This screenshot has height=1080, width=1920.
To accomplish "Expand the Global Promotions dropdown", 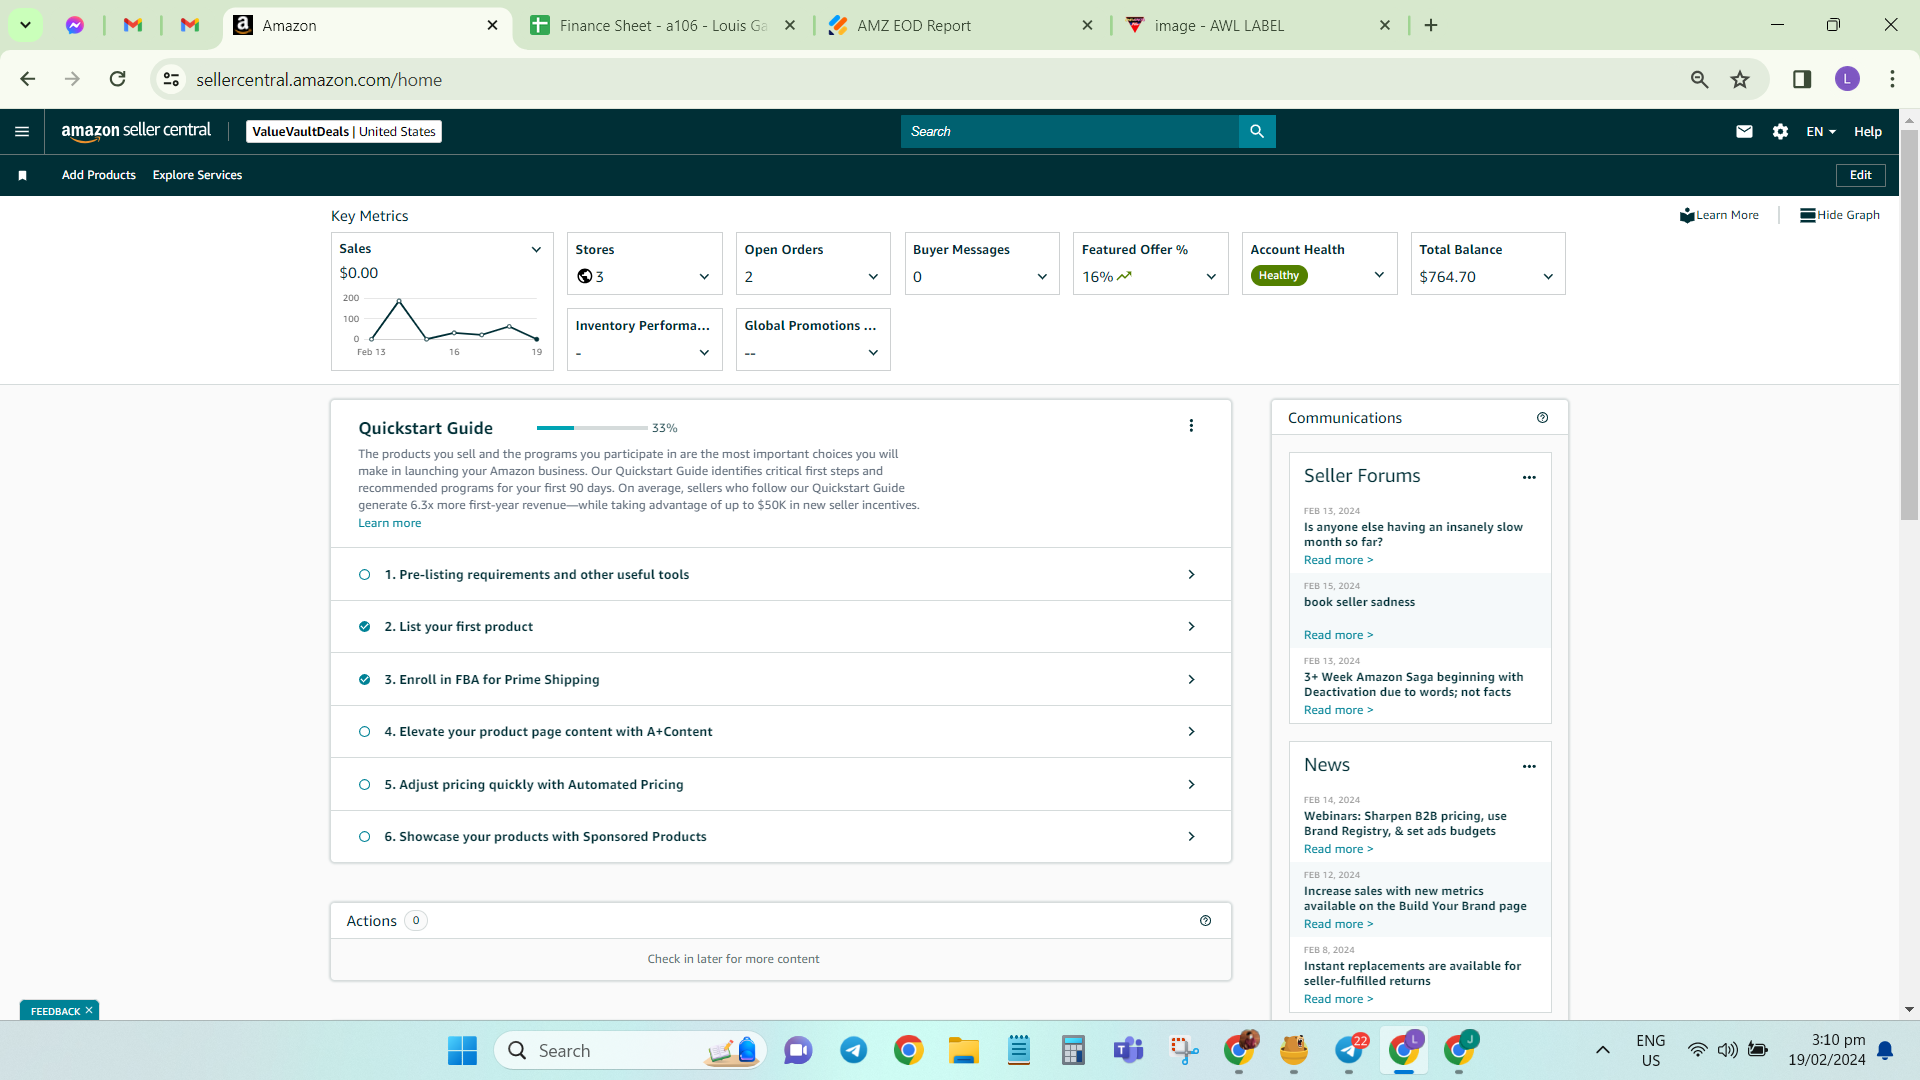I will click(873, 353).
